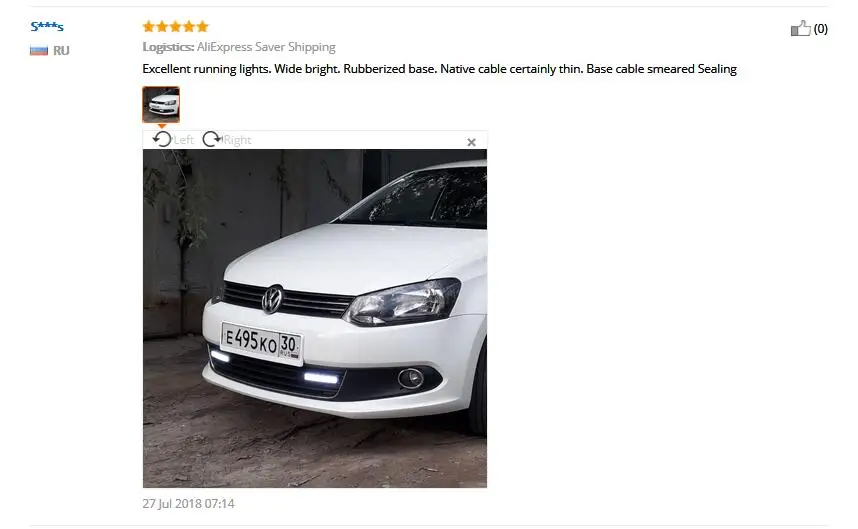The width and height of the screenshot is (858, 529).
Task: Click the (0) helpful vote count
Action: [x=820, y=28]
